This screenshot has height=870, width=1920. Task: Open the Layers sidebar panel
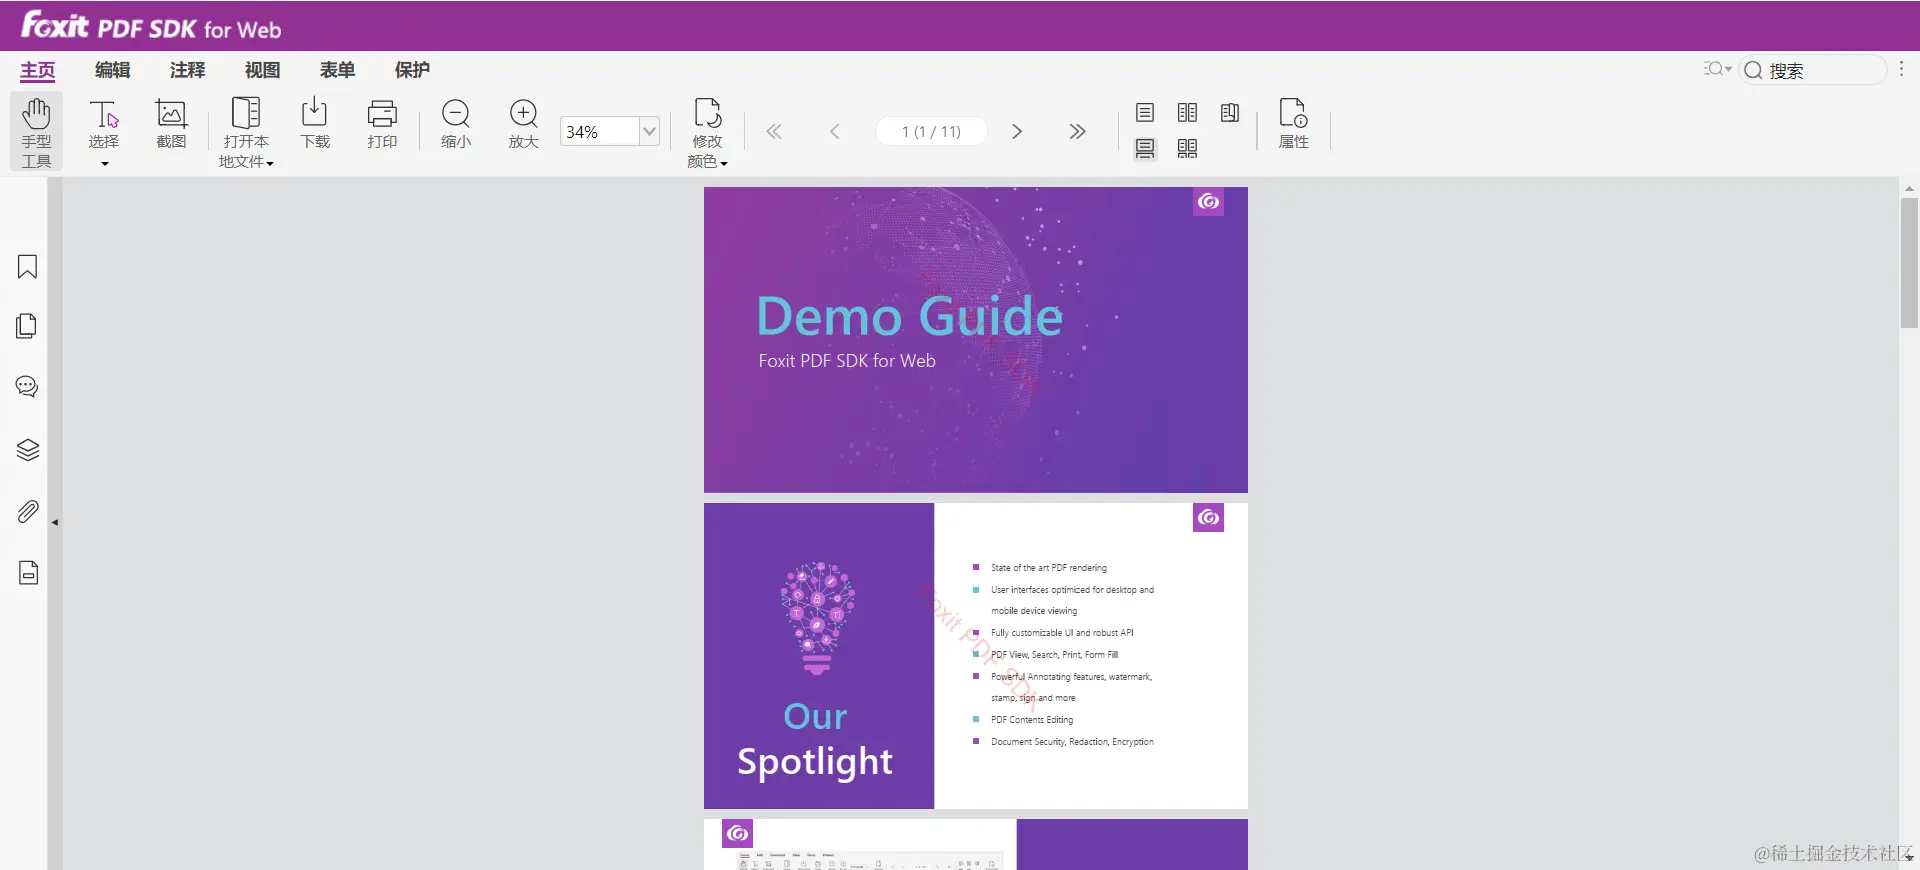(28, 450)
